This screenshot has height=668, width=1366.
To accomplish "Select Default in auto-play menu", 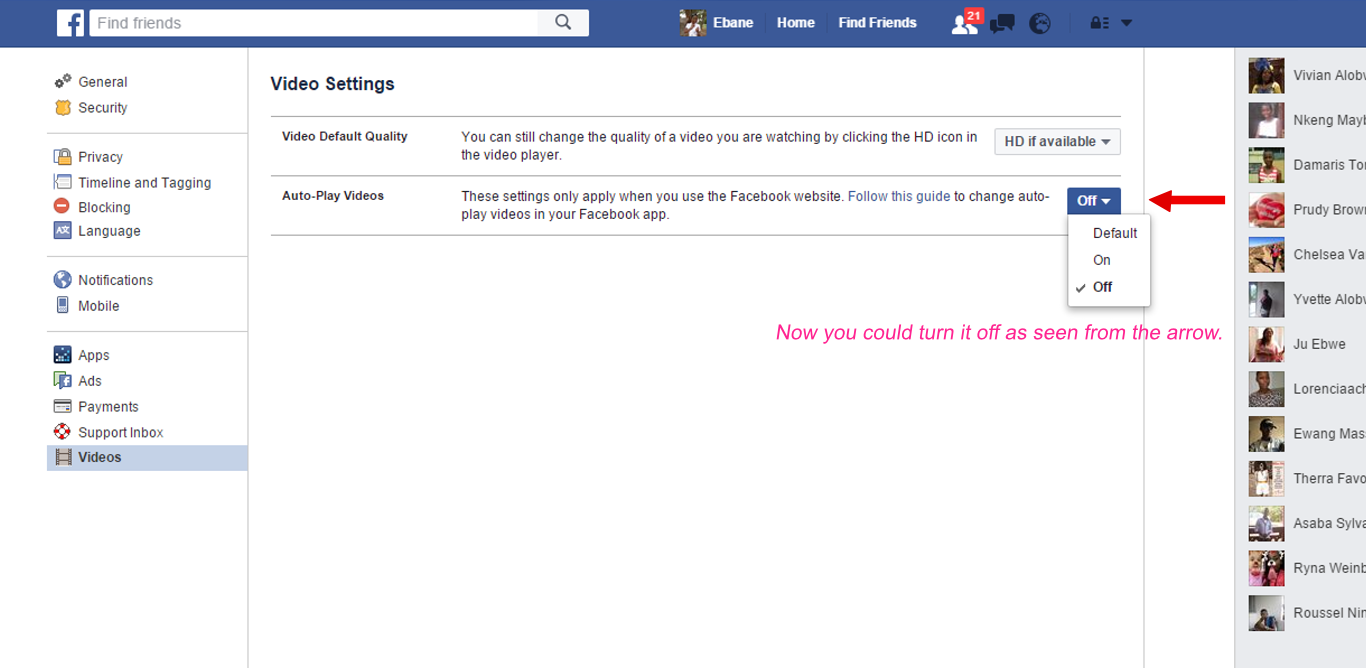I will pyautogui.click(x=1115, y=233).
